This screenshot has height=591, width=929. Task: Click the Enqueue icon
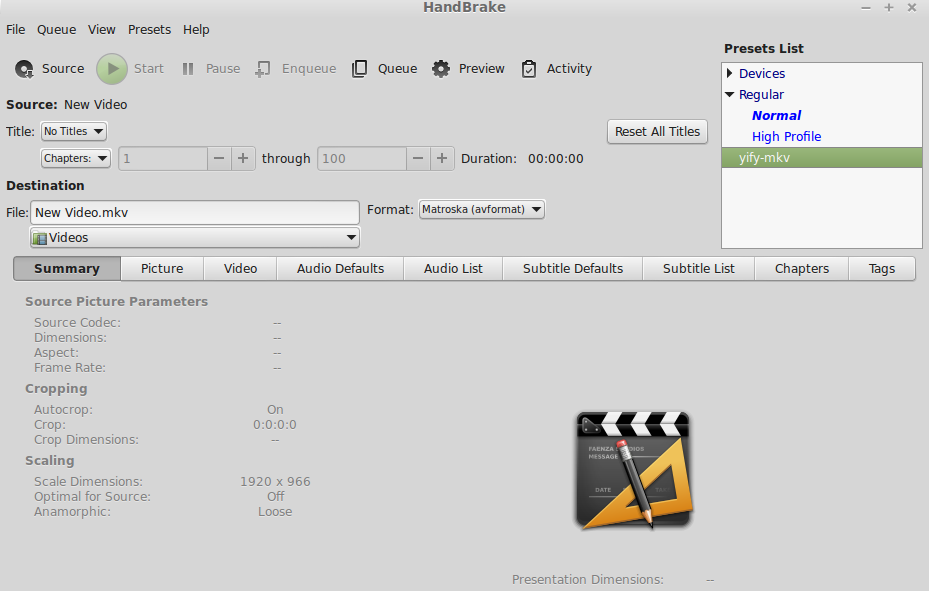[262, 69]
